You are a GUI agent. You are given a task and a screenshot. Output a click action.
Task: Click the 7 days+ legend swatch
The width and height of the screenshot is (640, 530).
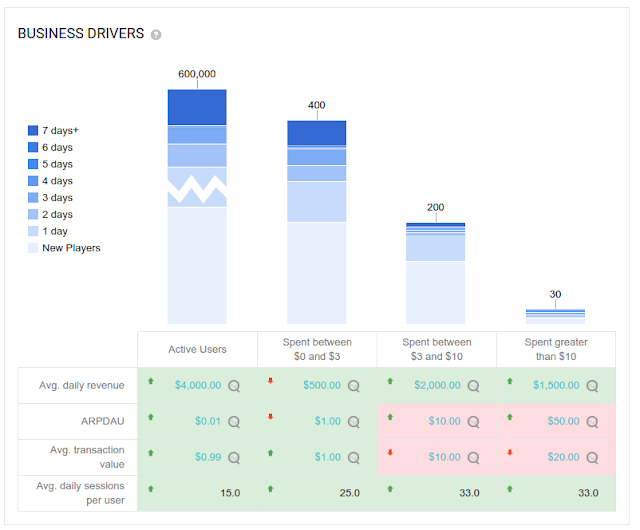click(x=33, y=130)
